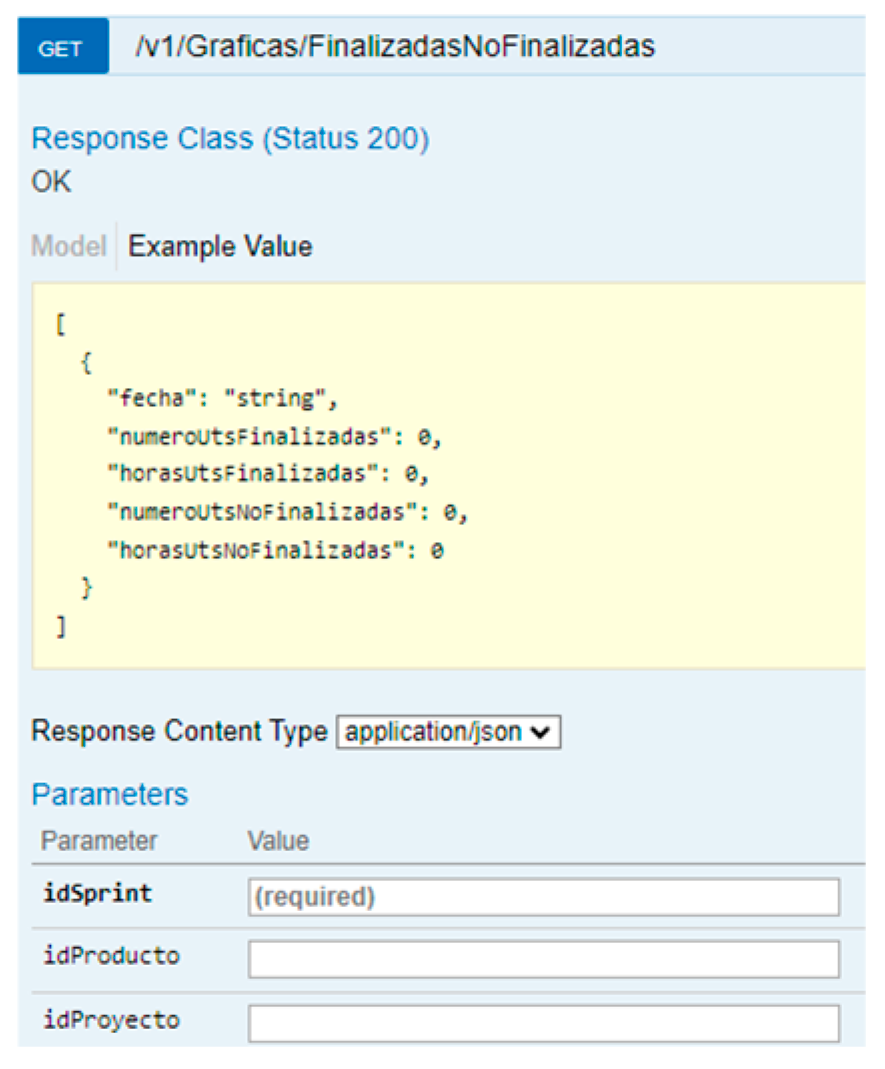Click the idProducto value field
The width and height of the screenshot is (885, 1069).
coord(543,959)
